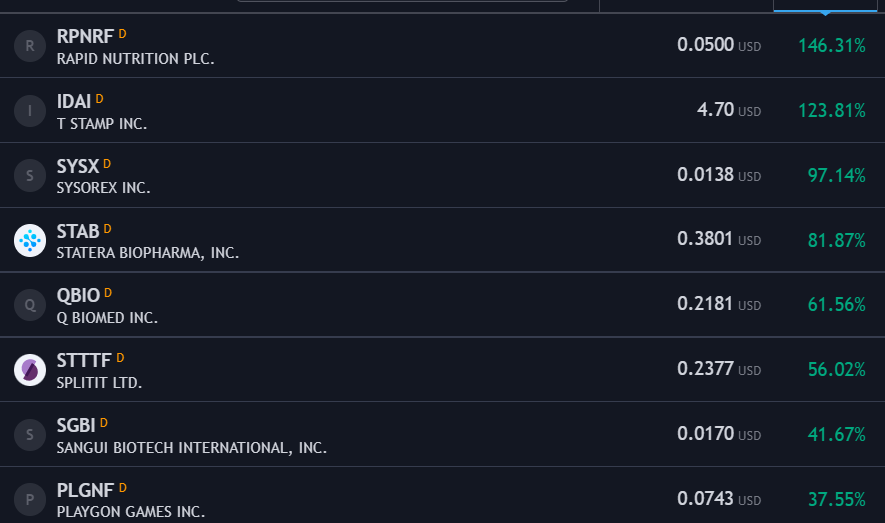Select the STAB ticker symbol
This screenshot has width=885, height=523.
78,231
